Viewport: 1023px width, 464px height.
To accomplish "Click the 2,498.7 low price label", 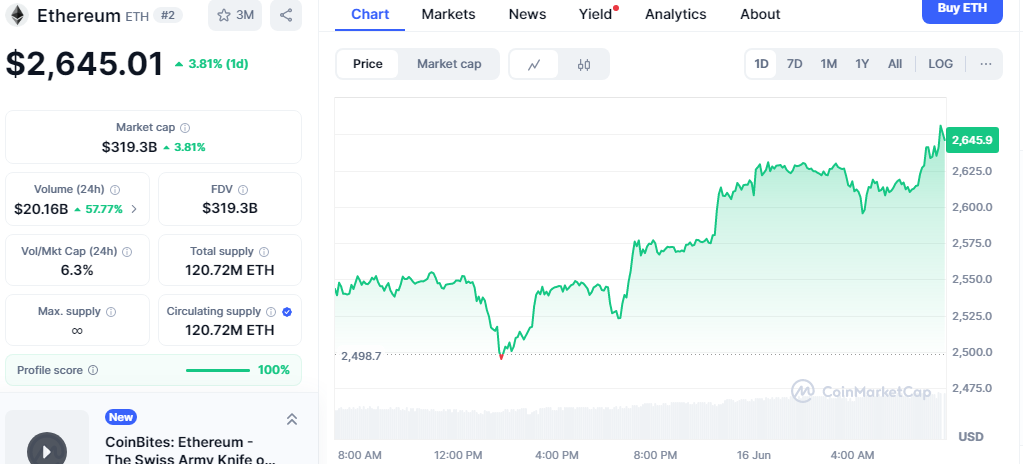I will 361,356.
